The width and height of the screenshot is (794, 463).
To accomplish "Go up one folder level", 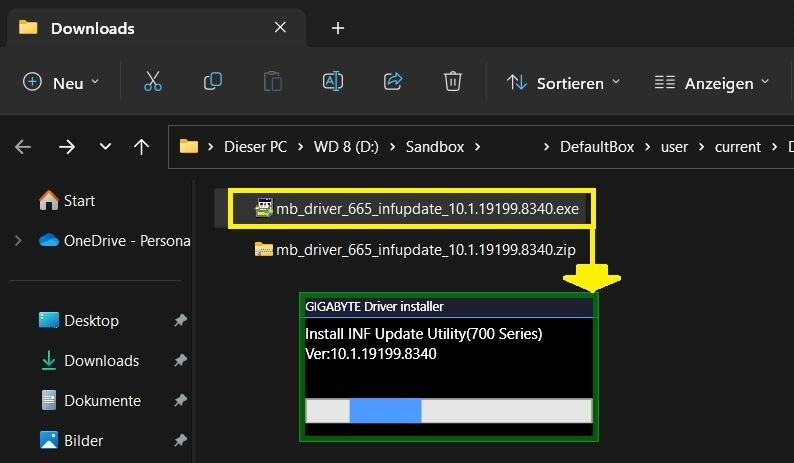I will tap(141, 147).
